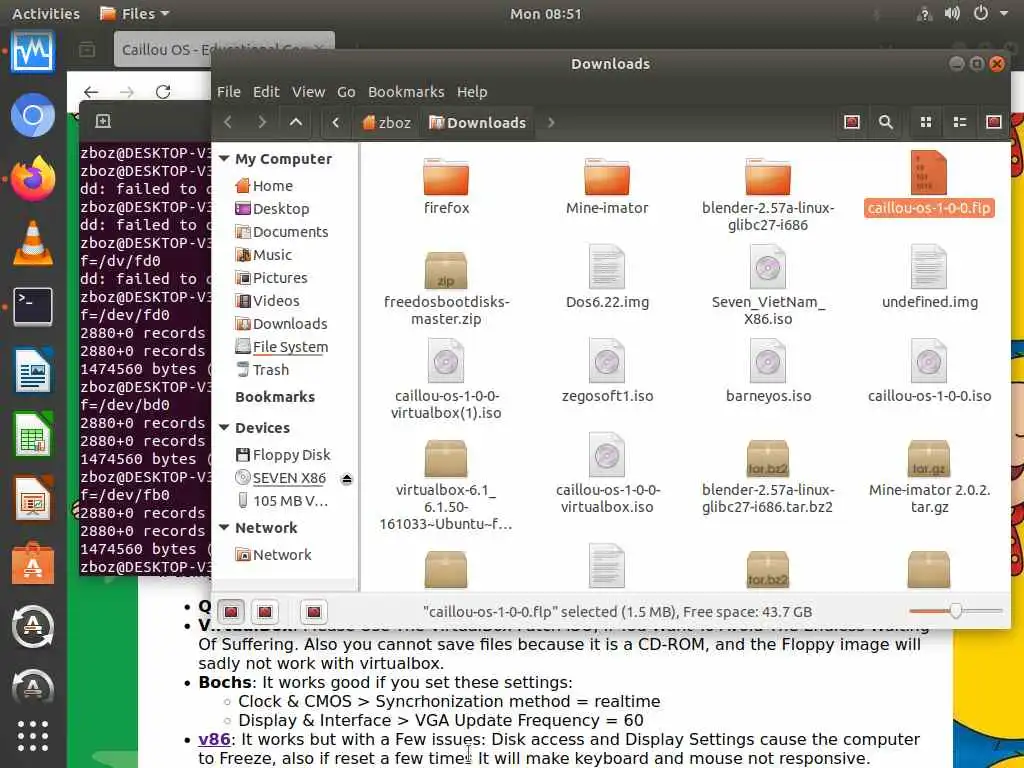Click the Downloads breadcrumb button
The height and width of the screenshot is (768, 1024).
coord(477,122)
